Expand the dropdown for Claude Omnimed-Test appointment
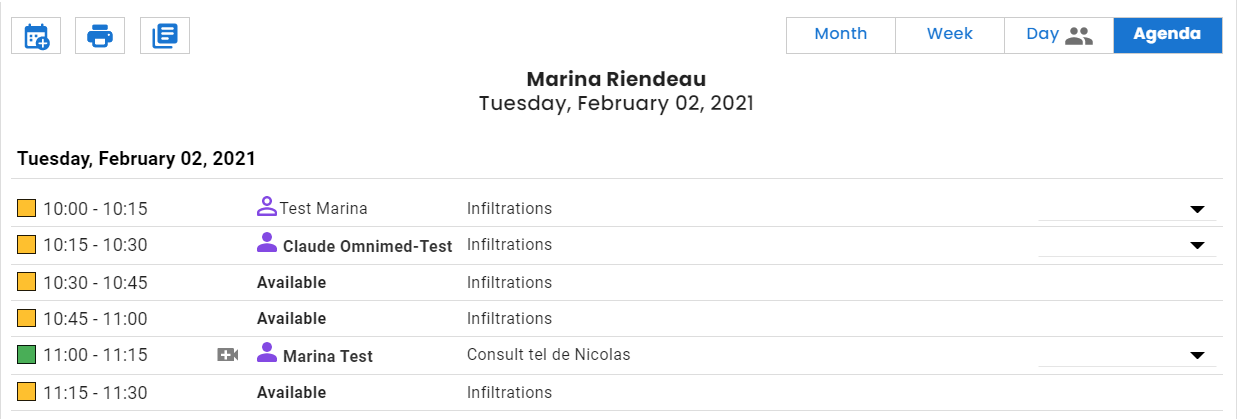Screen dimensions: 1243x419 1127,245
